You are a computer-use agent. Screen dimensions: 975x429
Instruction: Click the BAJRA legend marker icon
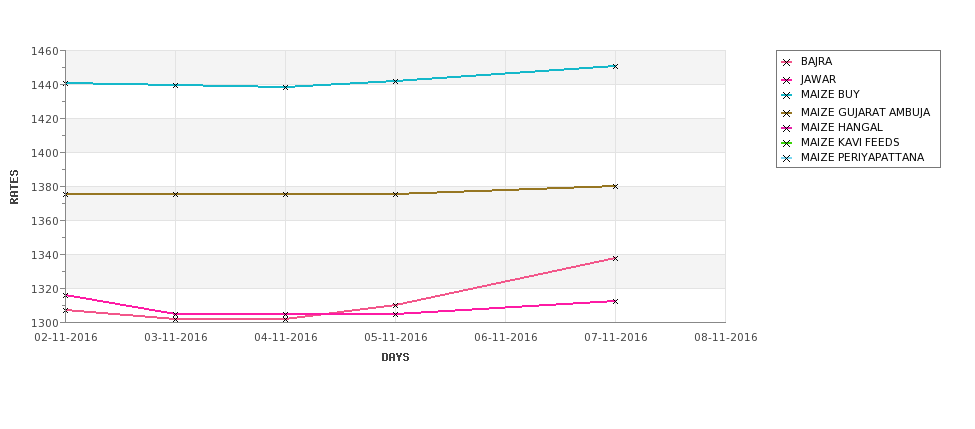point(787,62)
